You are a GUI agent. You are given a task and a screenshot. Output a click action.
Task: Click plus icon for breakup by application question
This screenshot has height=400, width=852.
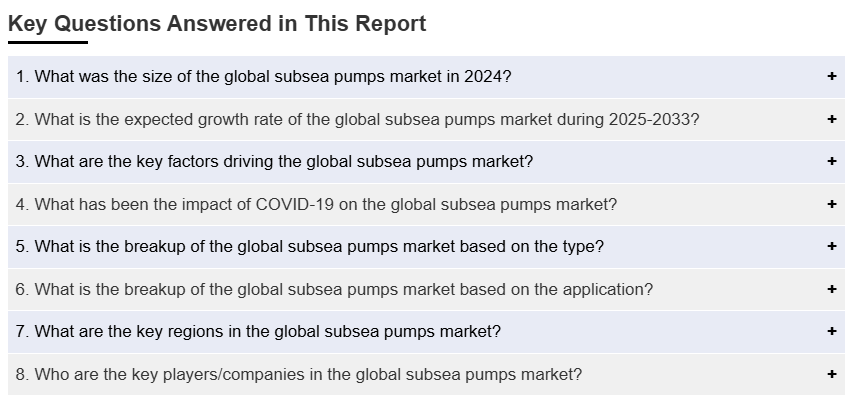click(x=831, y=290)
